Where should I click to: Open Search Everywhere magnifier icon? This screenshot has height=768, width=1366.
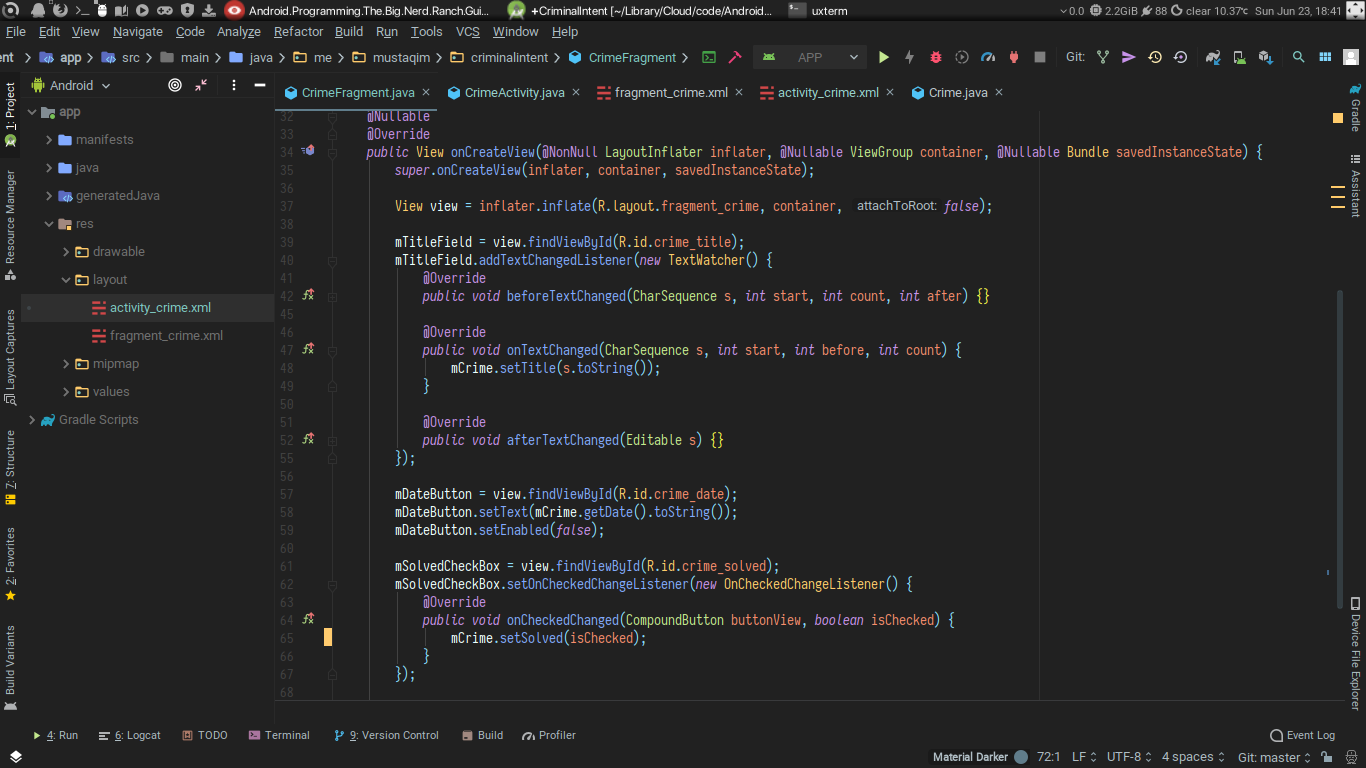[x=1299, y=58]
